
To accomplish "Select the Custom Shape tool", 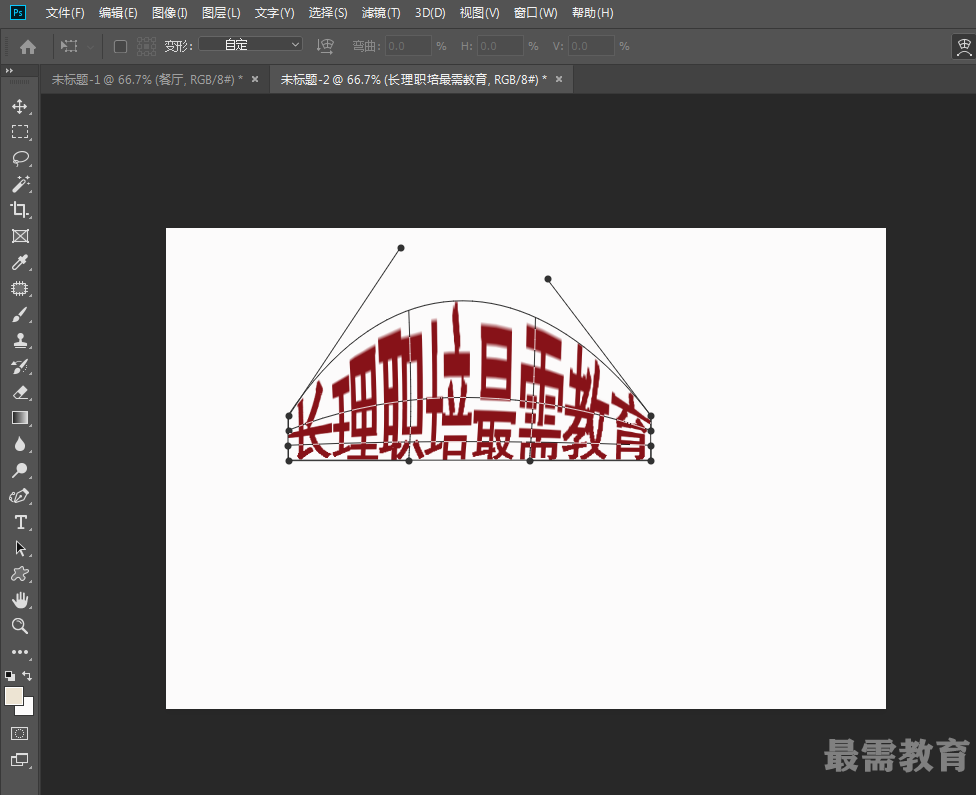I will coord(20,574).
